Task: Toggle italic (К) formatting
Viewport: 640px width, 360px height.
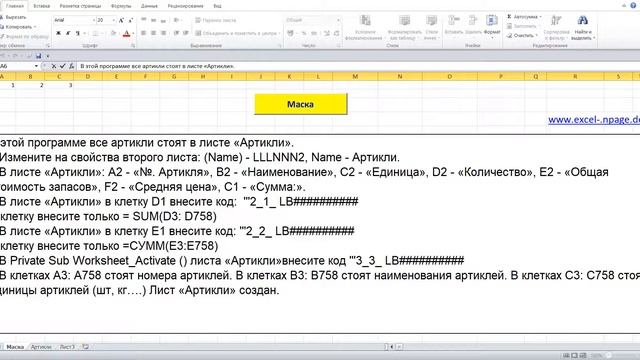Action: click(x=68, y=33)
